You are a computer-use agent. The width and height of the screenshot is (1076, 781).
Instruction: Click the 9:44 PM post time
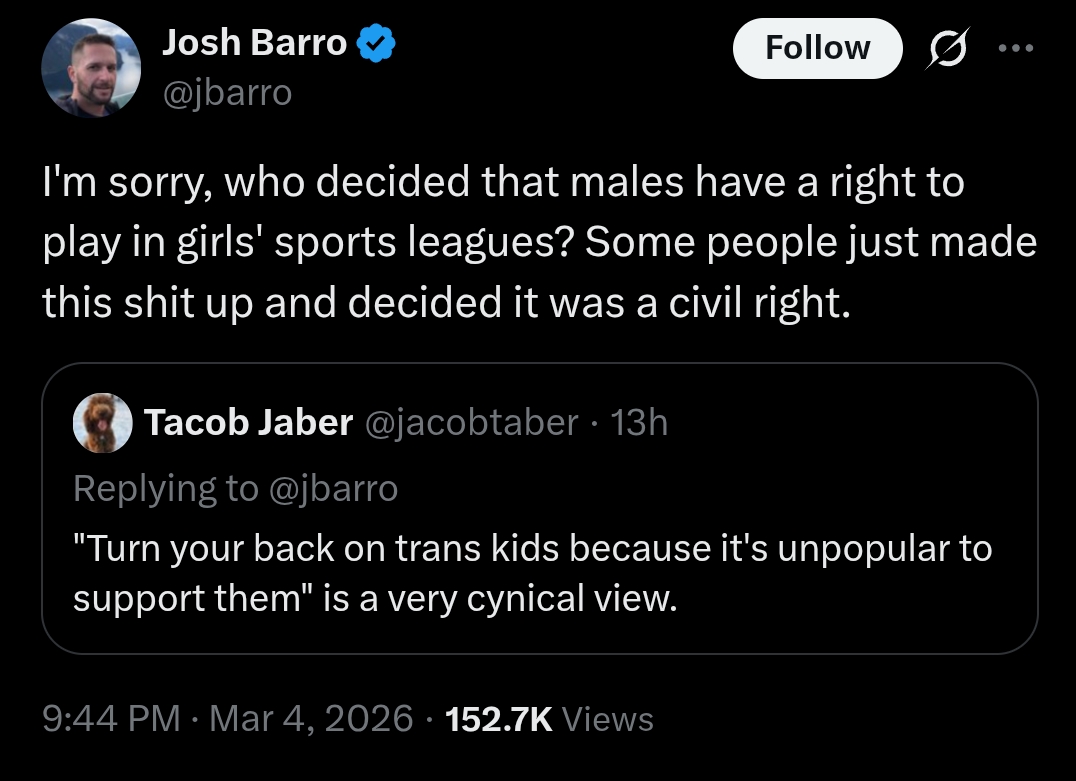tap(111, 718)
